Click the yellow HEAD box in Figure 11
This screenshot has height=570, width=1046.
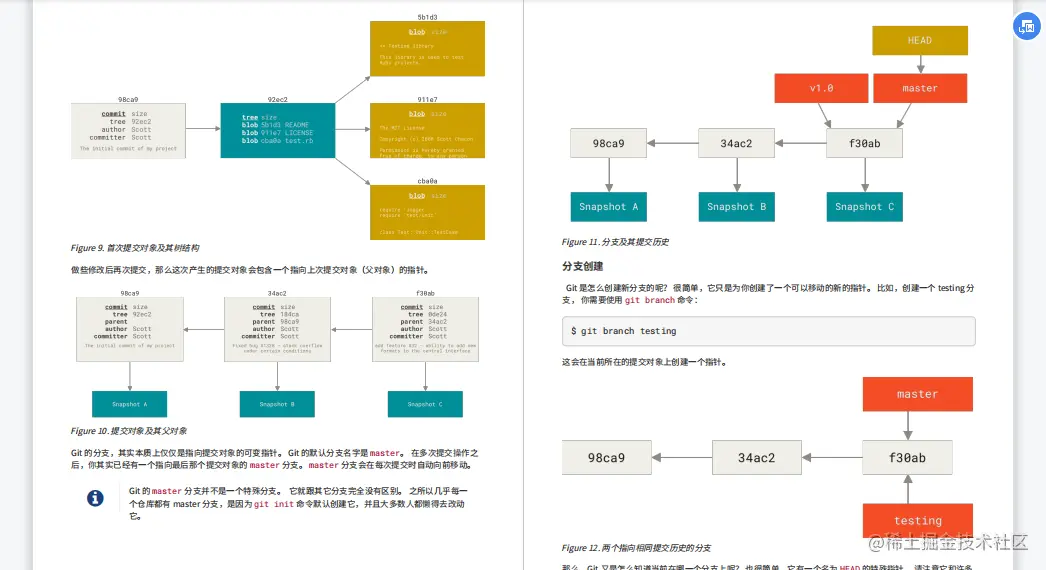pos(920,41)
